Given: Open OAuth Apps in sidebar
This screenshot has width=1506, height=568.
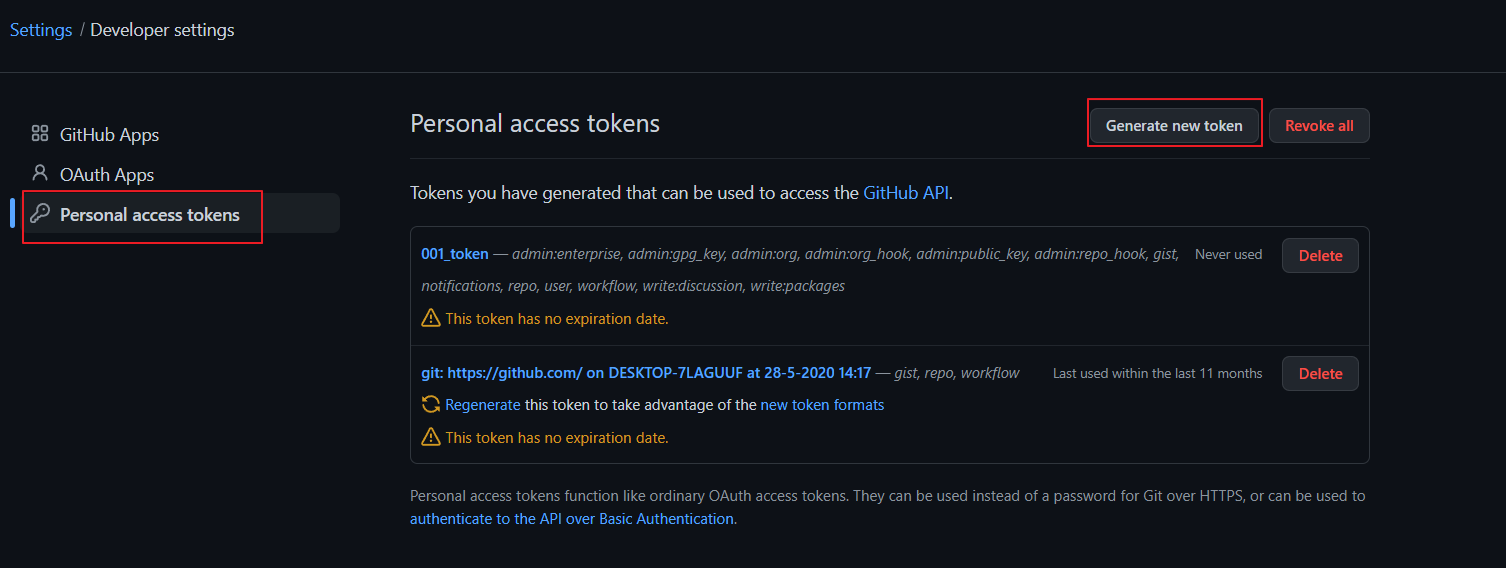Looking at the screenshot, I should tap(106, 174).
